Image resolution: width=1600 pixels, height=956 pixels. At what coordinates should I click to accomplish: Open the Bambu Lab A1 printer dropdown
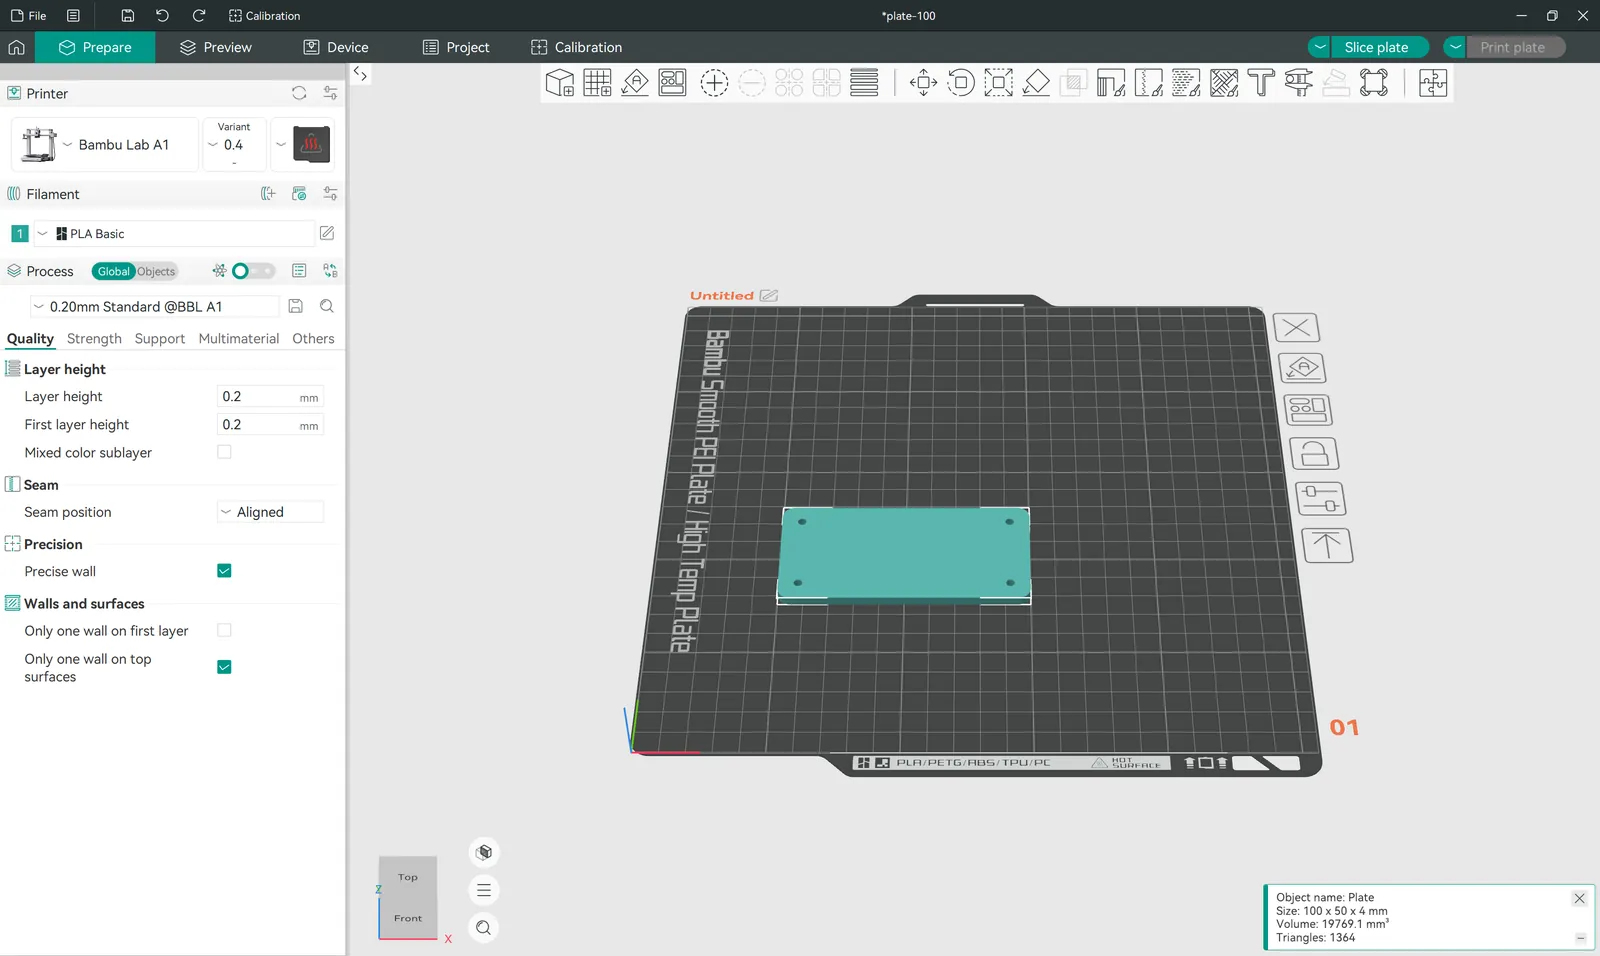pos(105,145)
